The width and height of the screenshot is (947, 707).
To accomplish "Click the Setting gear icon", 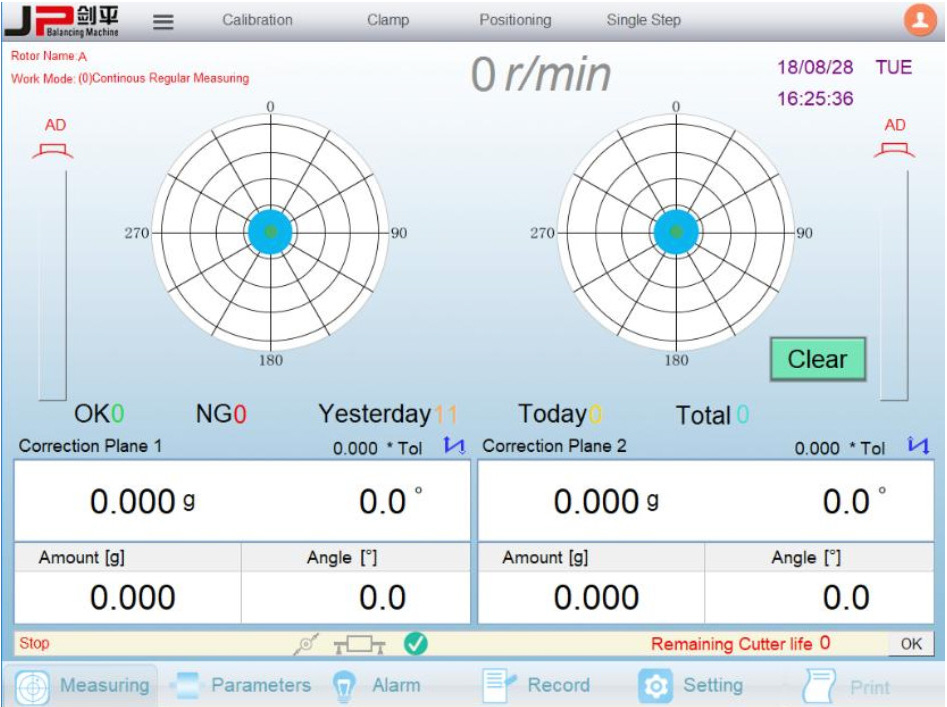I will tap(656, 686).
